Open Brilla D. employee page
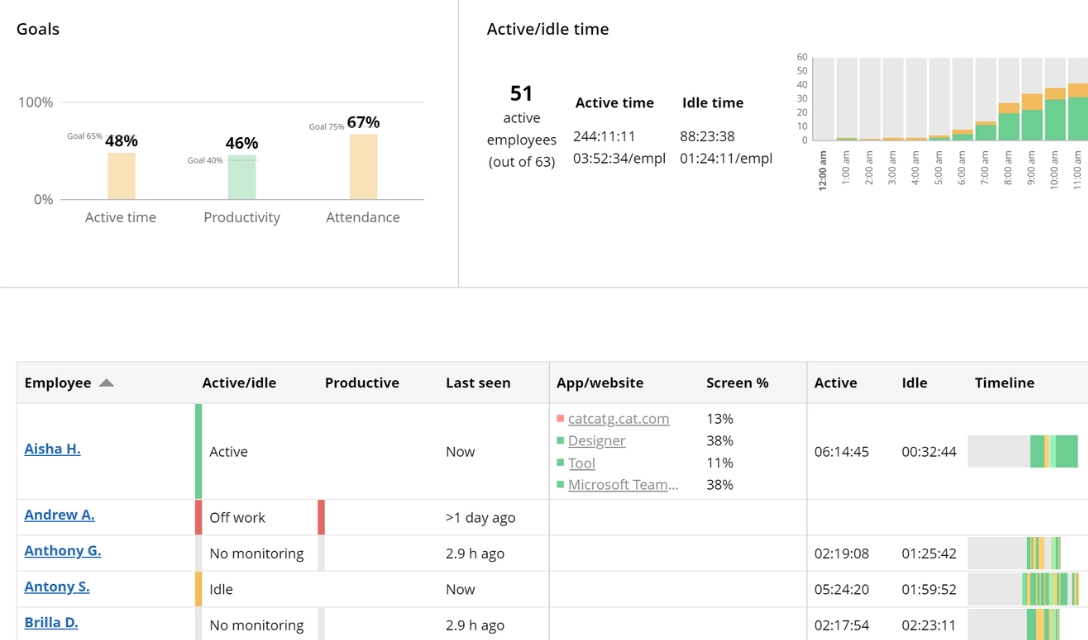 pos(51,623)
